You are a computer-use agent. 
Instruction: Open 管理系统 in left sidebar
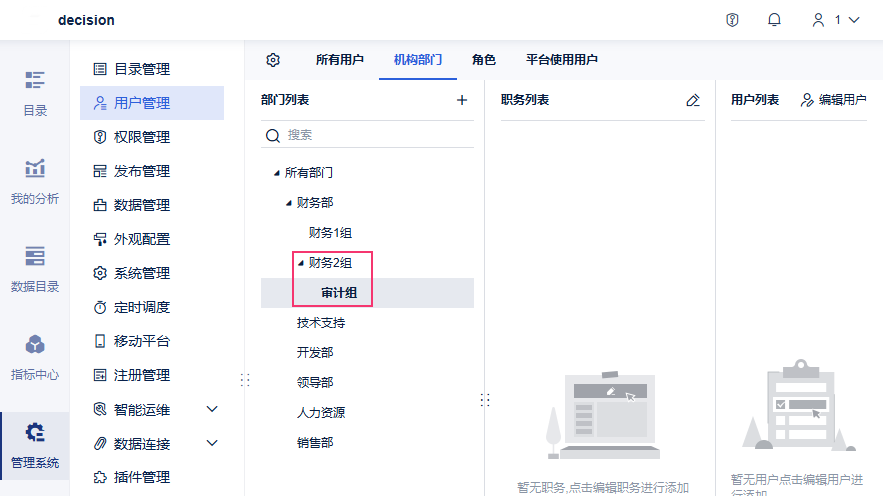pos(35,446)
